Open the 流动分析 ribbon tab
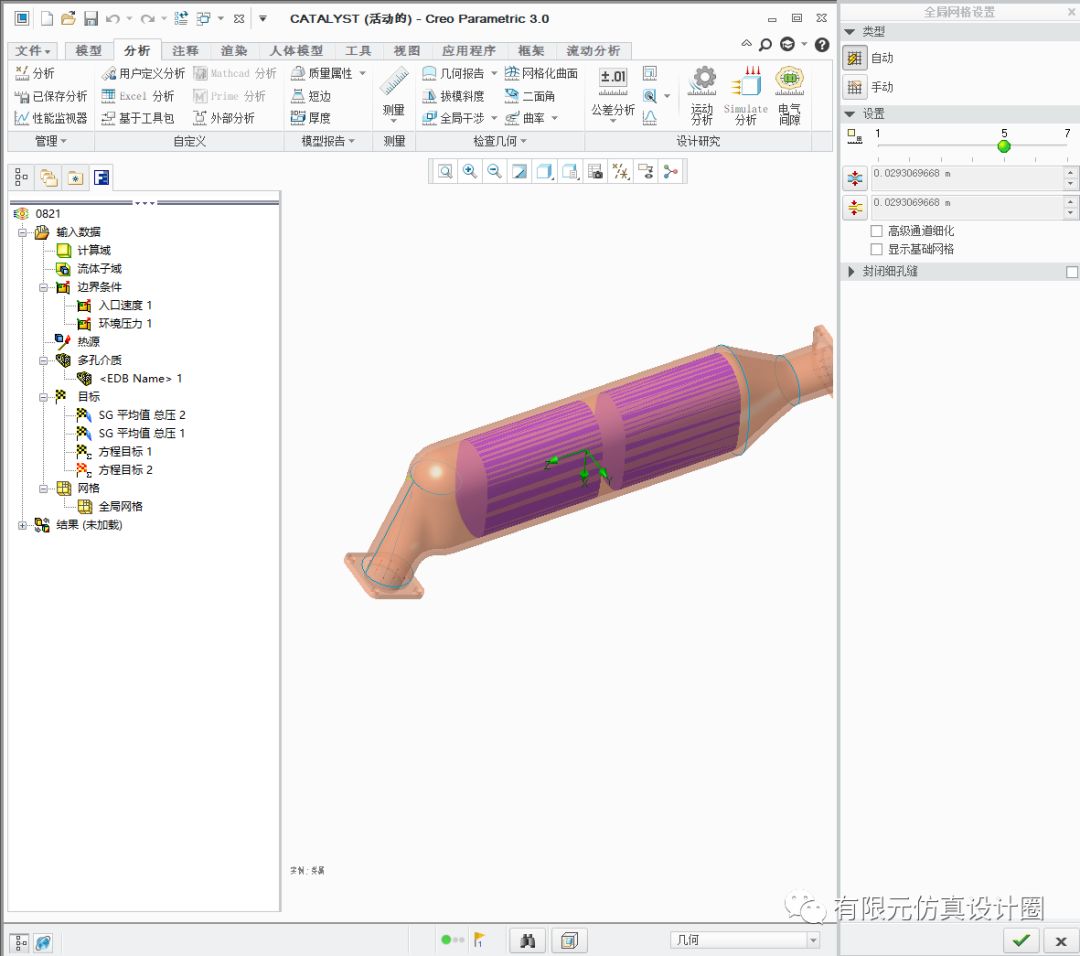Image resolution: width=1080 pixels, height=956 pixels. click(x=593, y=51)
